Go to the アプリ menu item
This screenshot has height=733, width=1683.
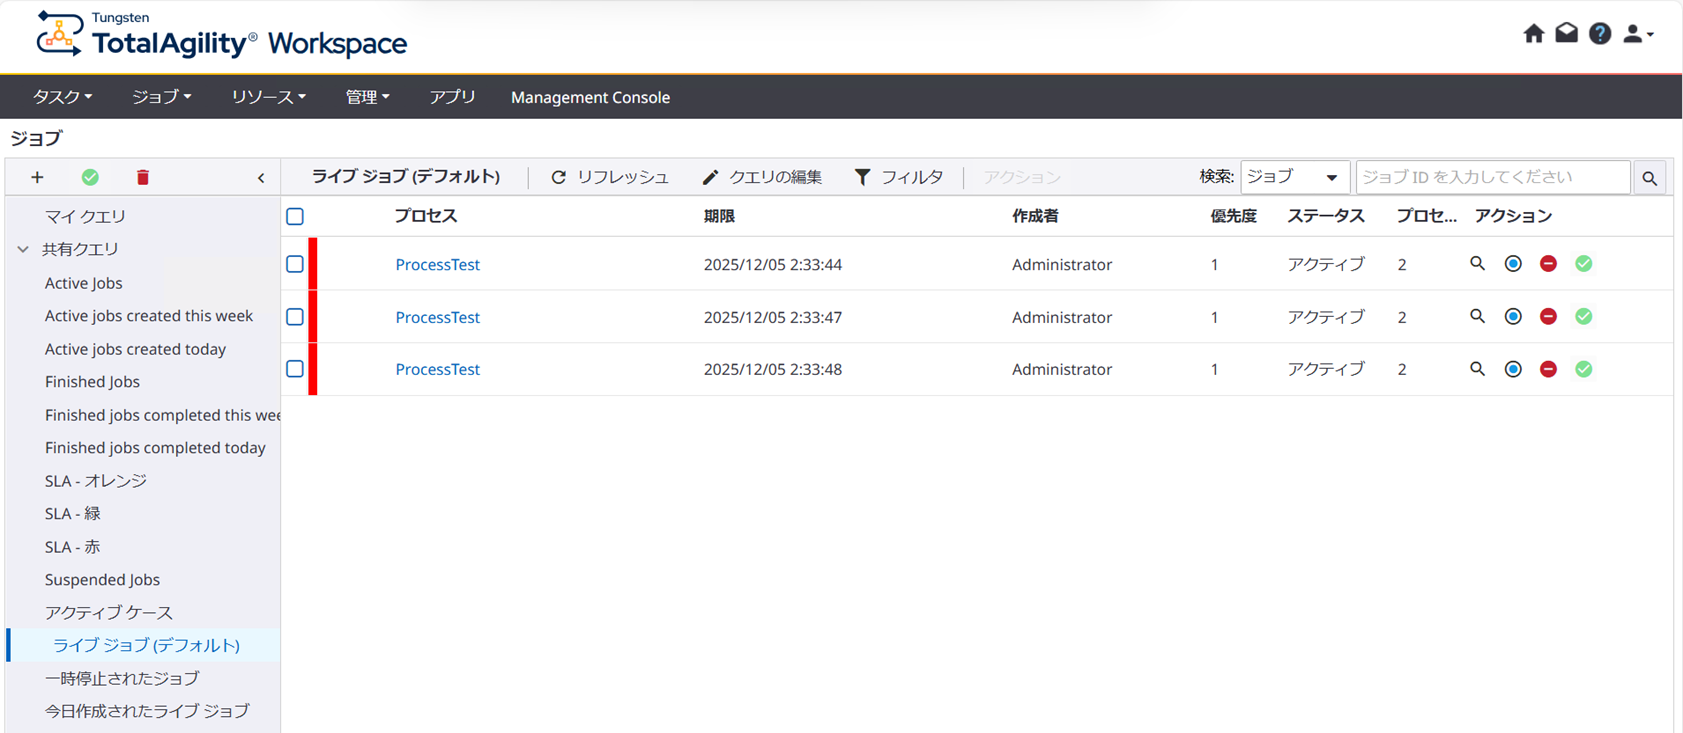pyautogui.click(x=452, y=97)
